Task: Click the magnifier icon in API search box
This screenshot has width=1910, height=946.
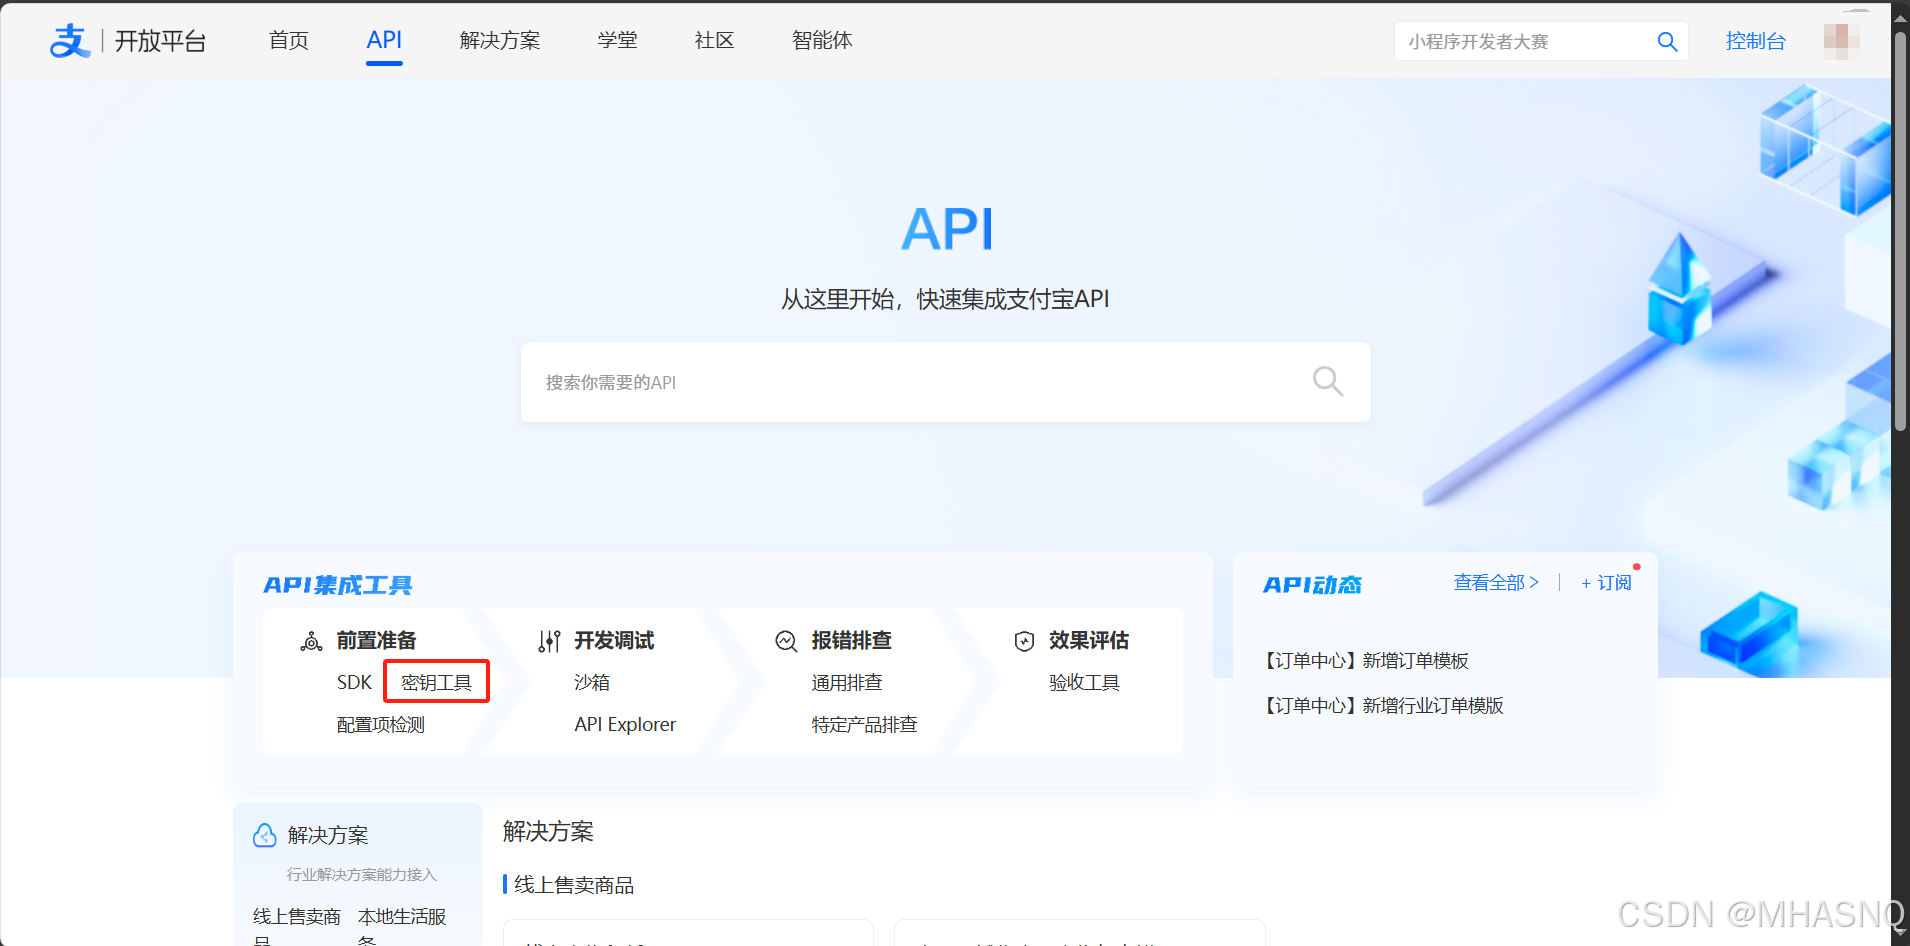Action: 1328,381
